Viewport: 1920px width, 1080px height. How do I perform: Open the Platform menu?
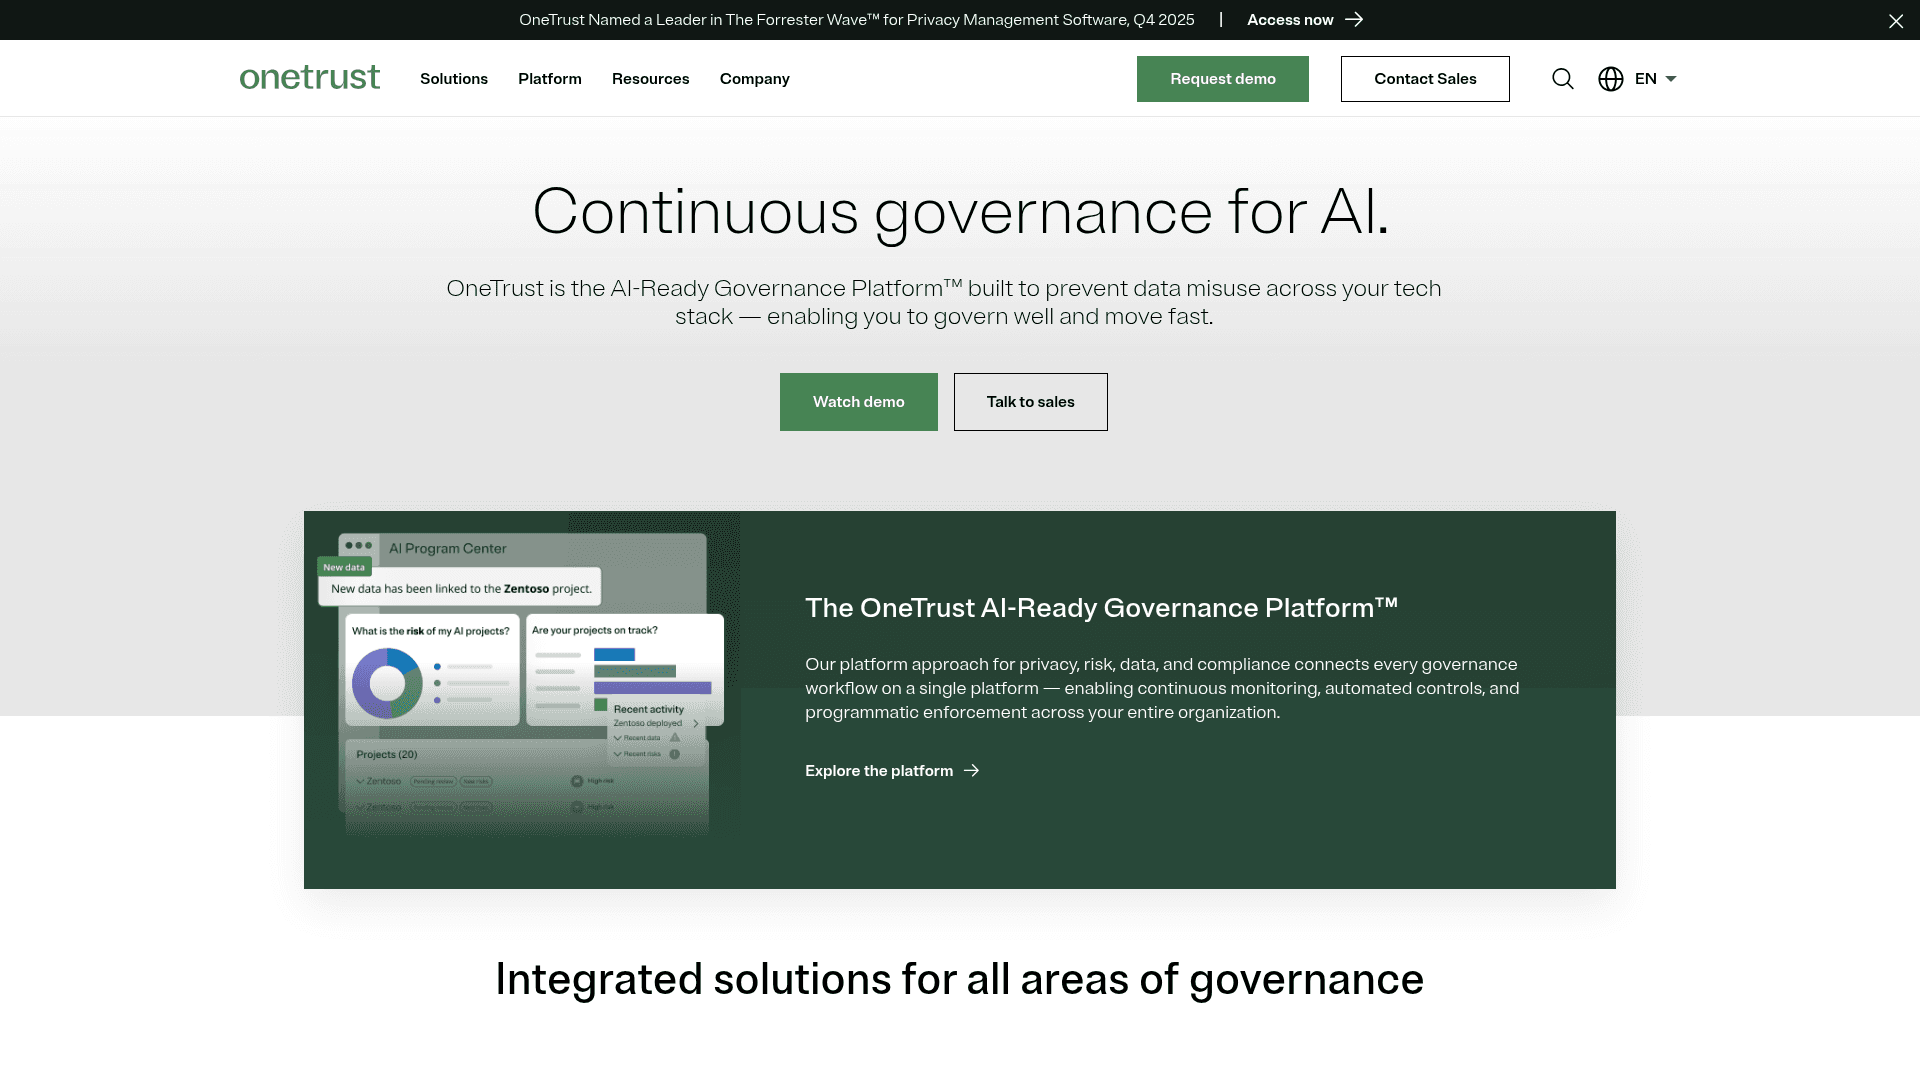click(x=549, y=78)
